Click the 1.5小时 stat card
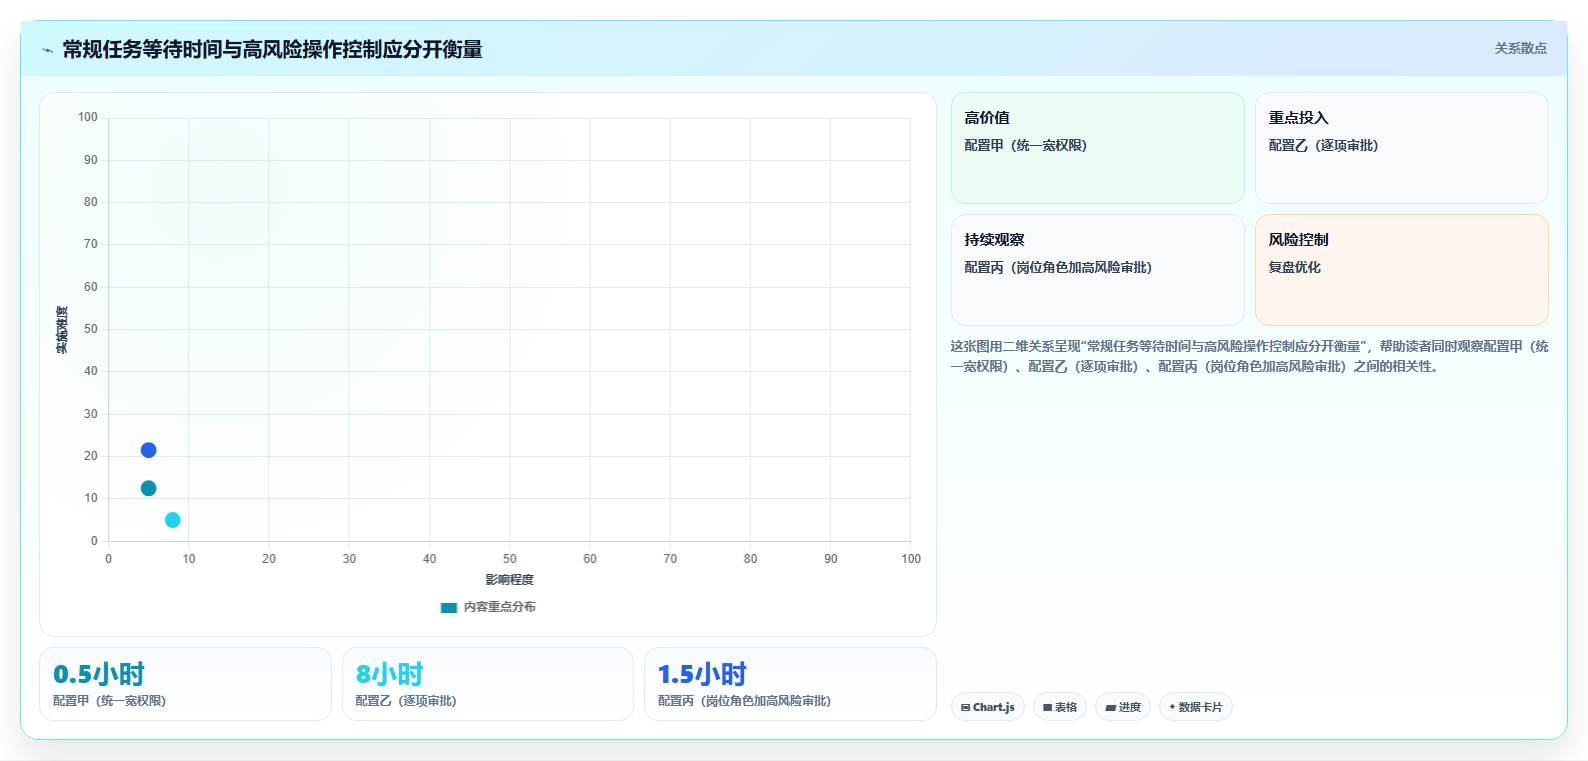Image resolution: width=1588 pixels, height=761 pixels. point(790,684)
